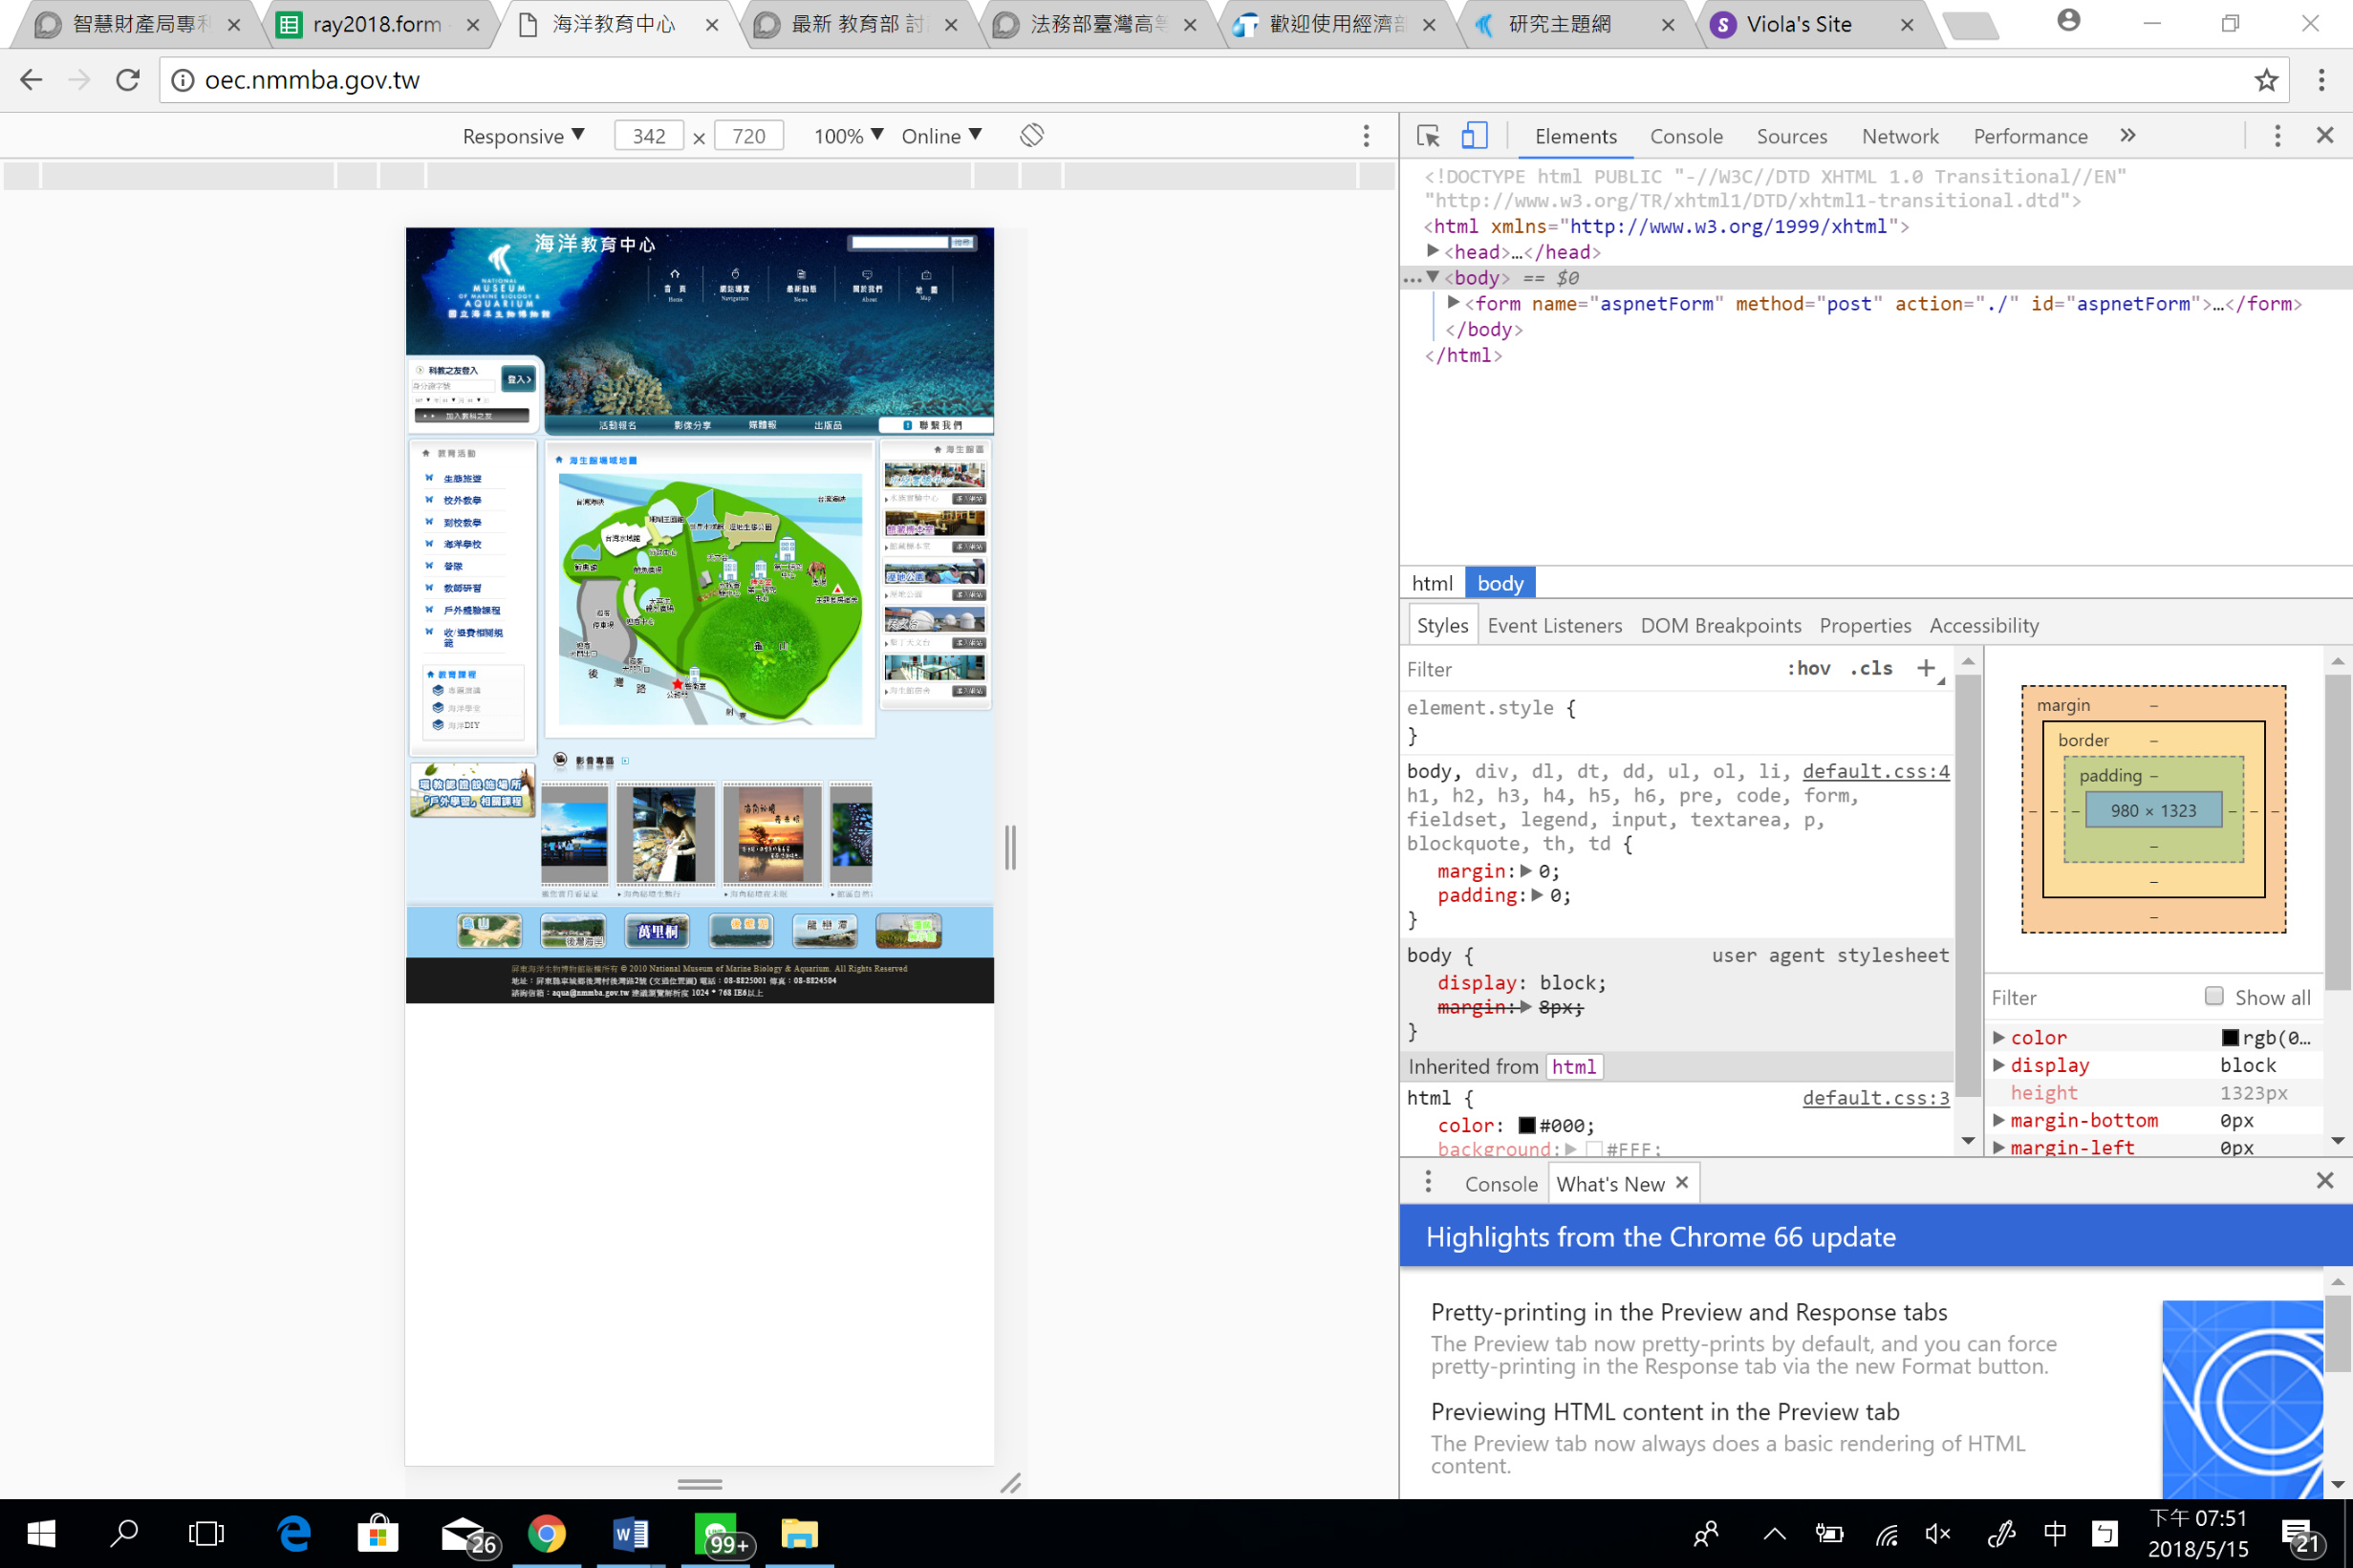
Task: Close the bottom drawer panel
Action: tap(2325, 1181)
